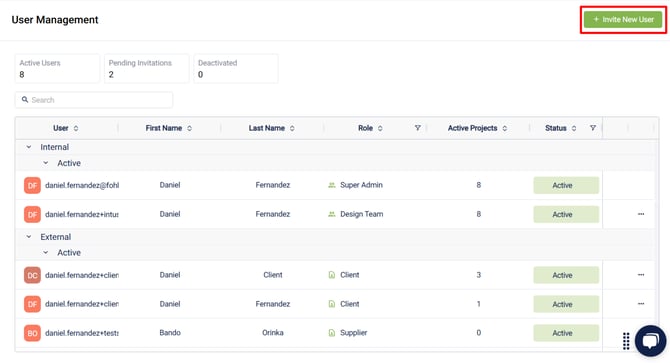
Task: Collapse the External group
Action: (x=29, y=237)
